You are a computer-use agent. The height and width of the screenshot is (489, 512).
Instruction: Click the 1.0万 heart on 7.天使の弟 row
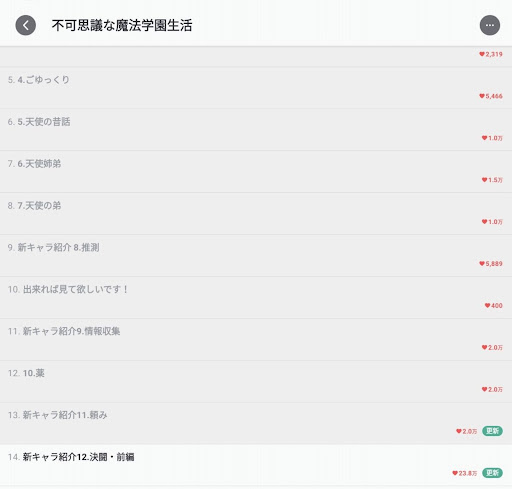pyautogui.click(x=492, y=222)
